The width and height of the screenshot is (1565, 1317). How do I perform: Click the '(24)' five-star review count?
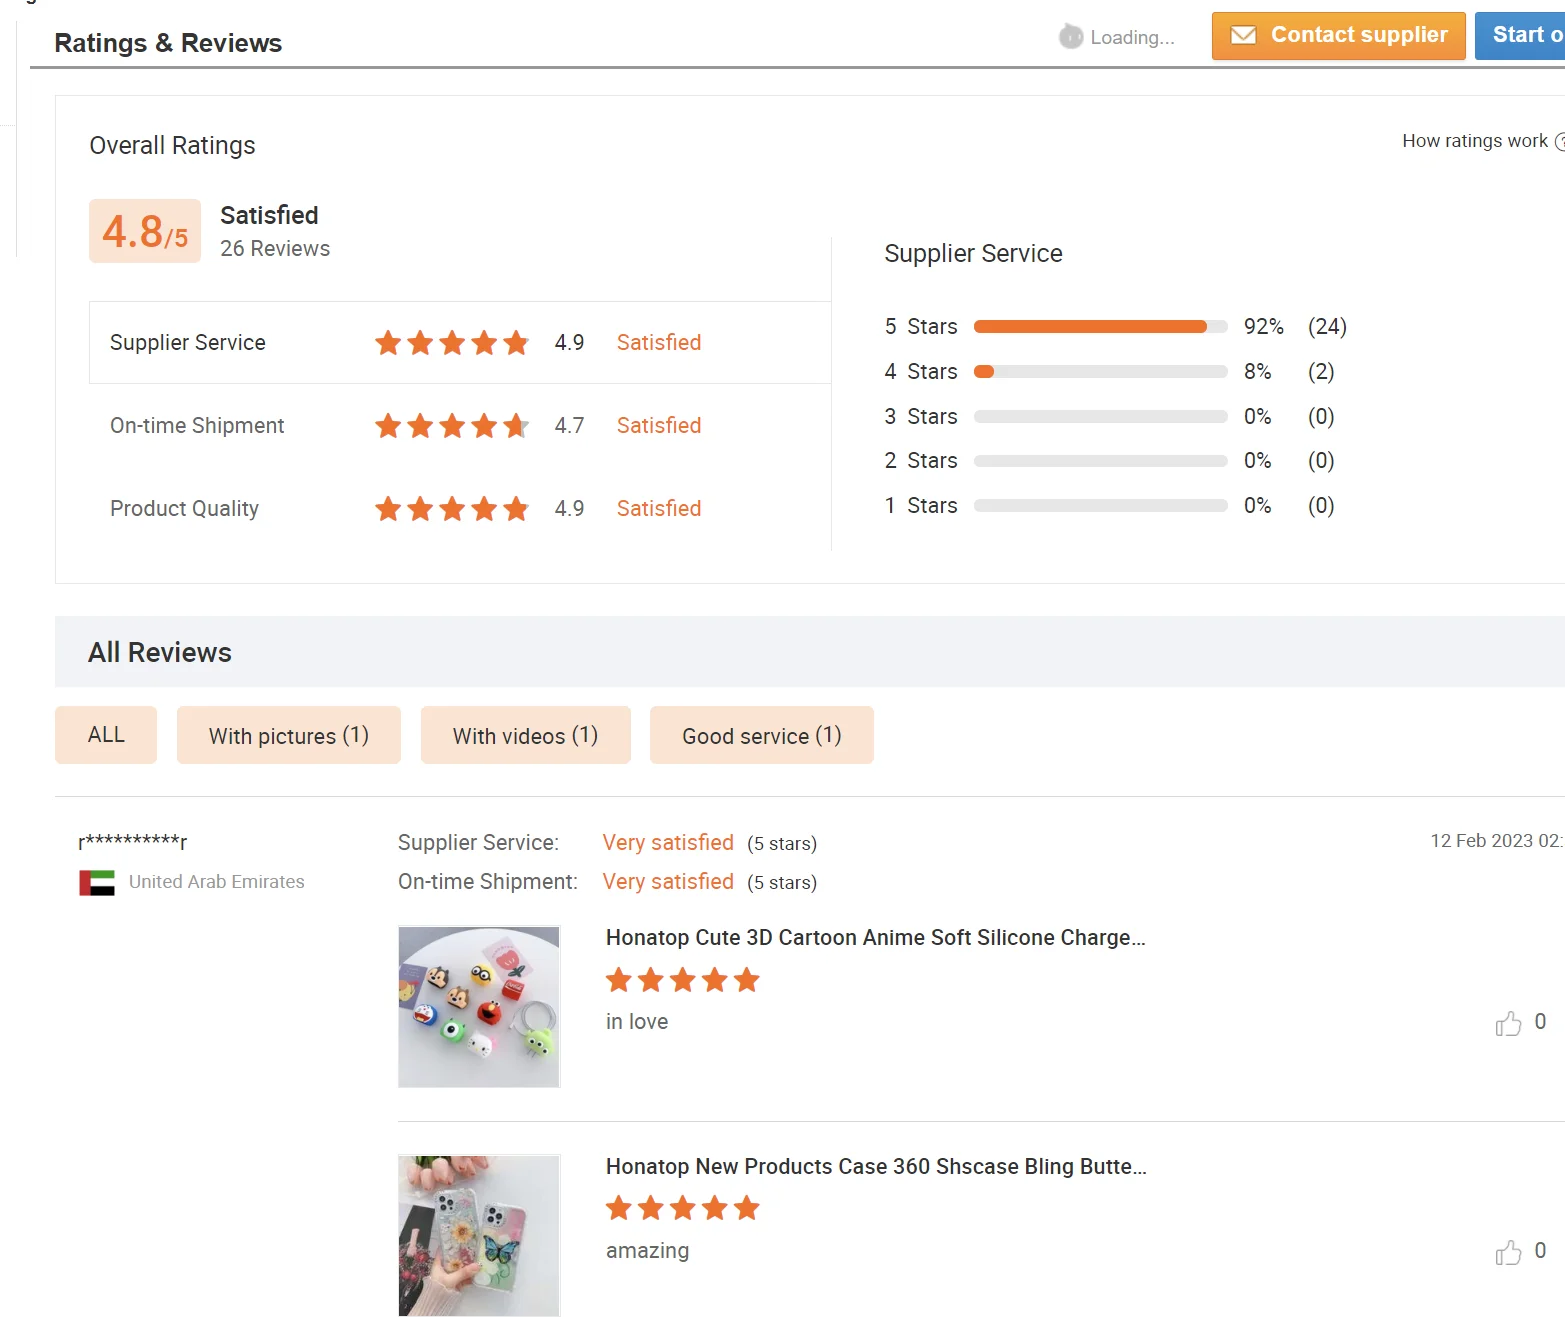[x=1327, y=327]
